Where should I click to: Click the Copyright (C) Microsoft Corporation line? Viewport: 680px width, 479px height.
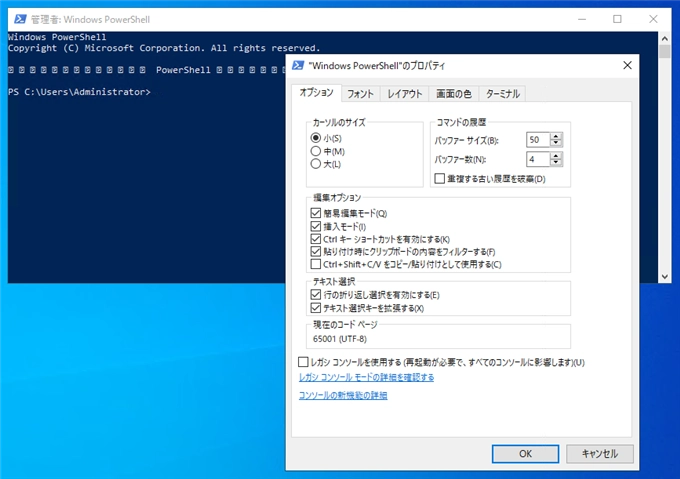(164, 48)
